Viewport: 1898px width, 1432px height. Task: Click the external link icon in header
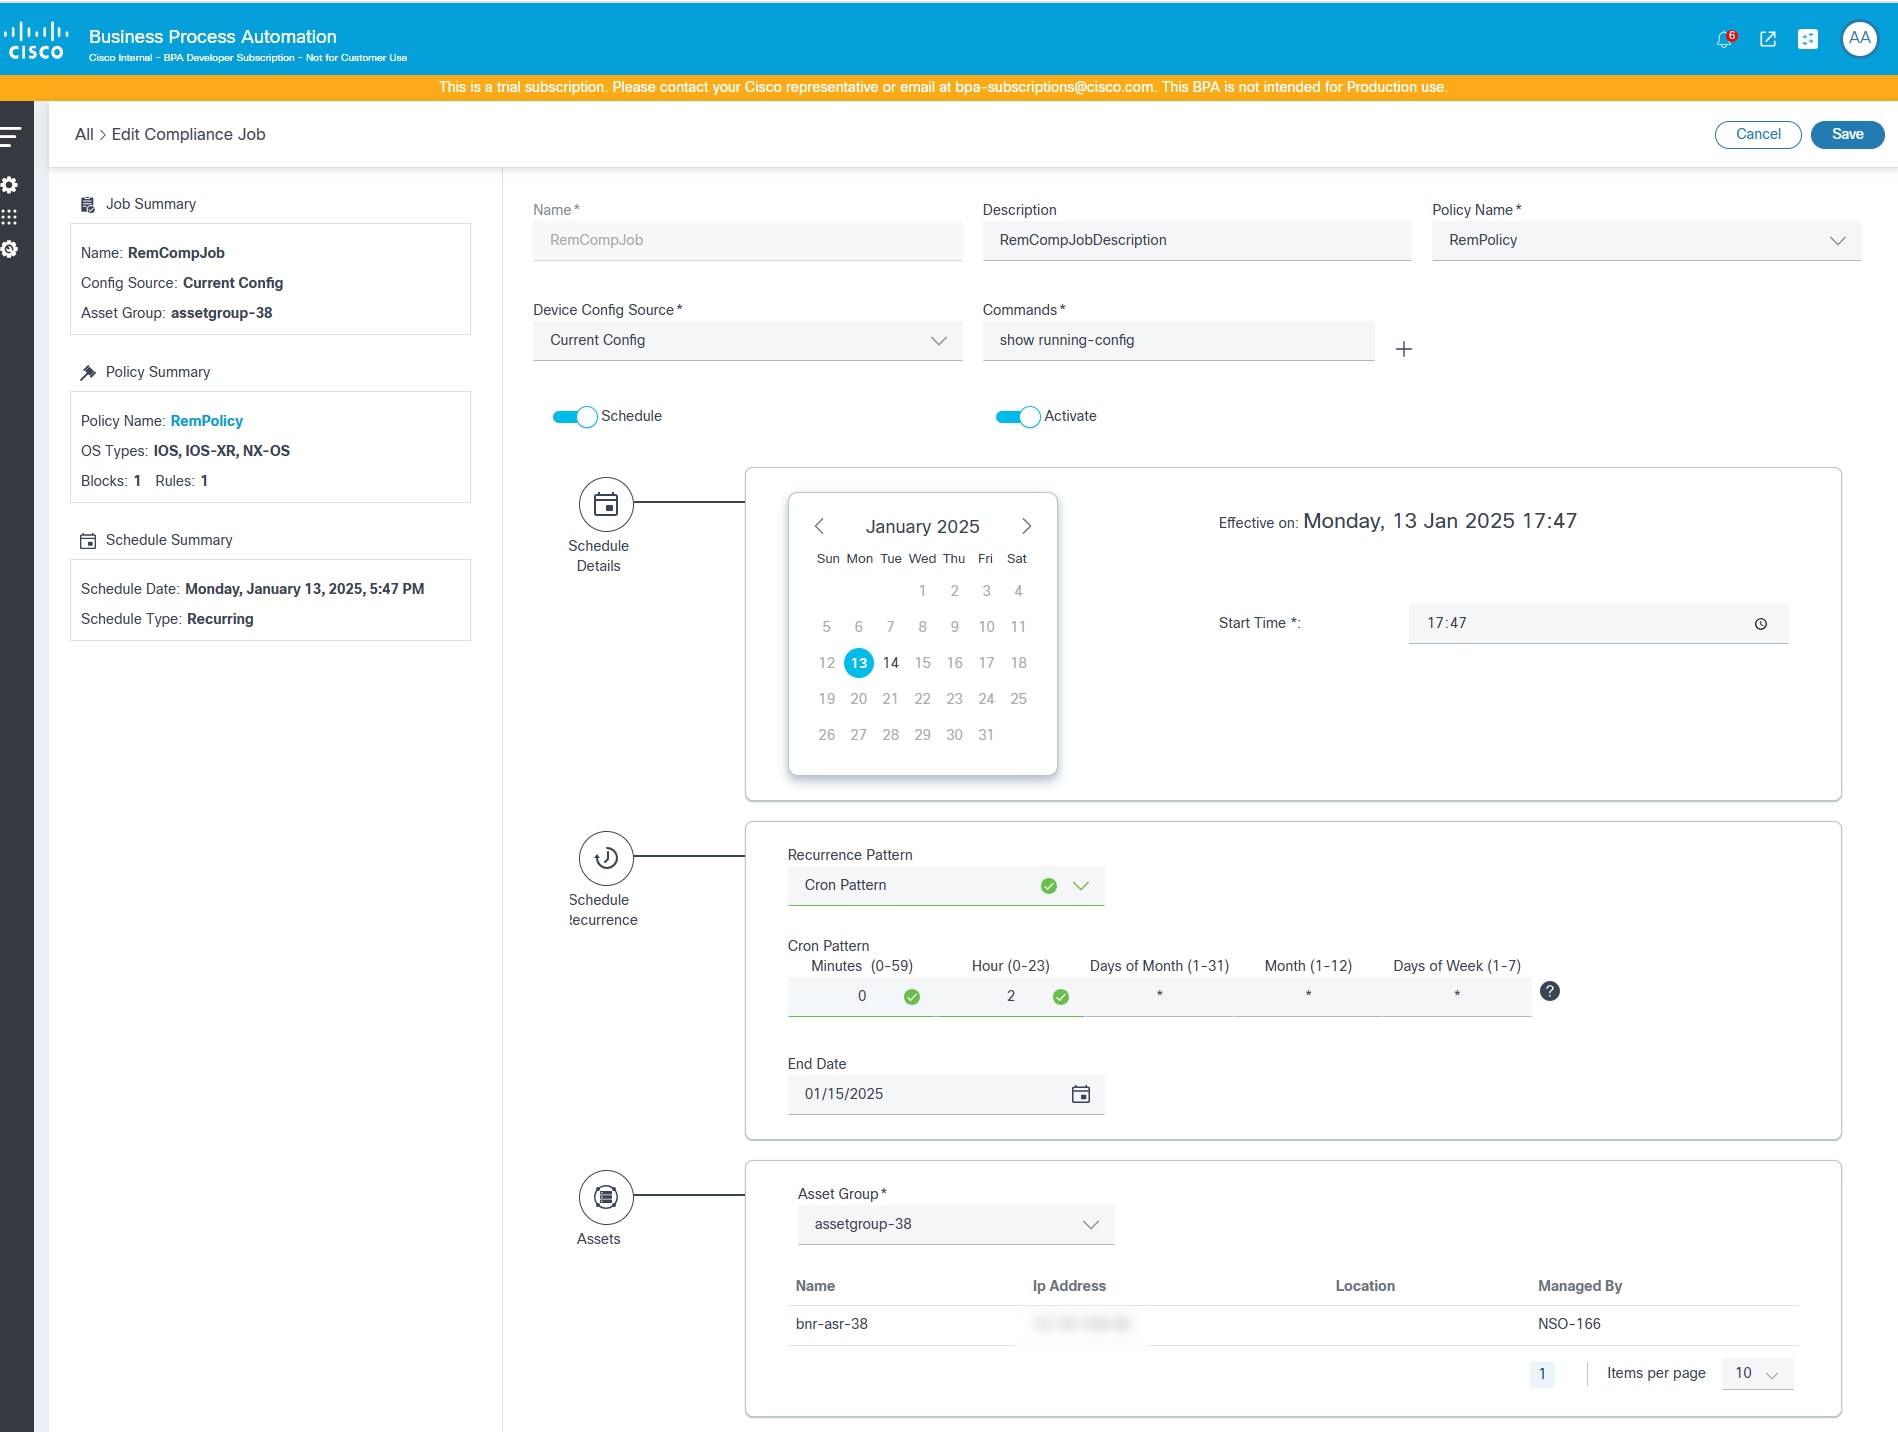click(x=1768, y=39)
